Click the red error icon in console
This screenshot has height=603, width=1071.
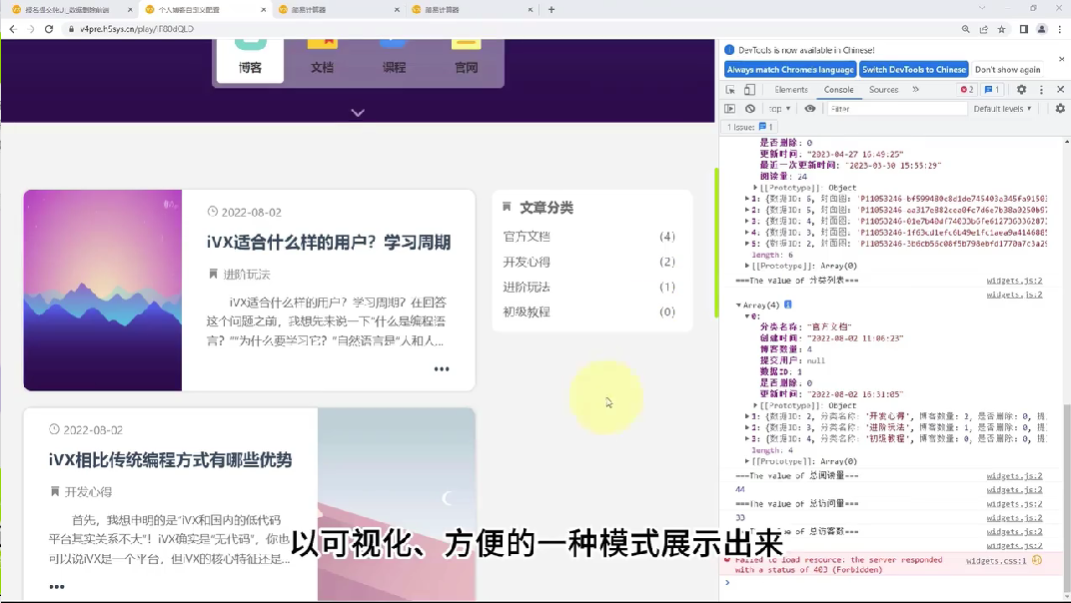click(x=727, y=560)
